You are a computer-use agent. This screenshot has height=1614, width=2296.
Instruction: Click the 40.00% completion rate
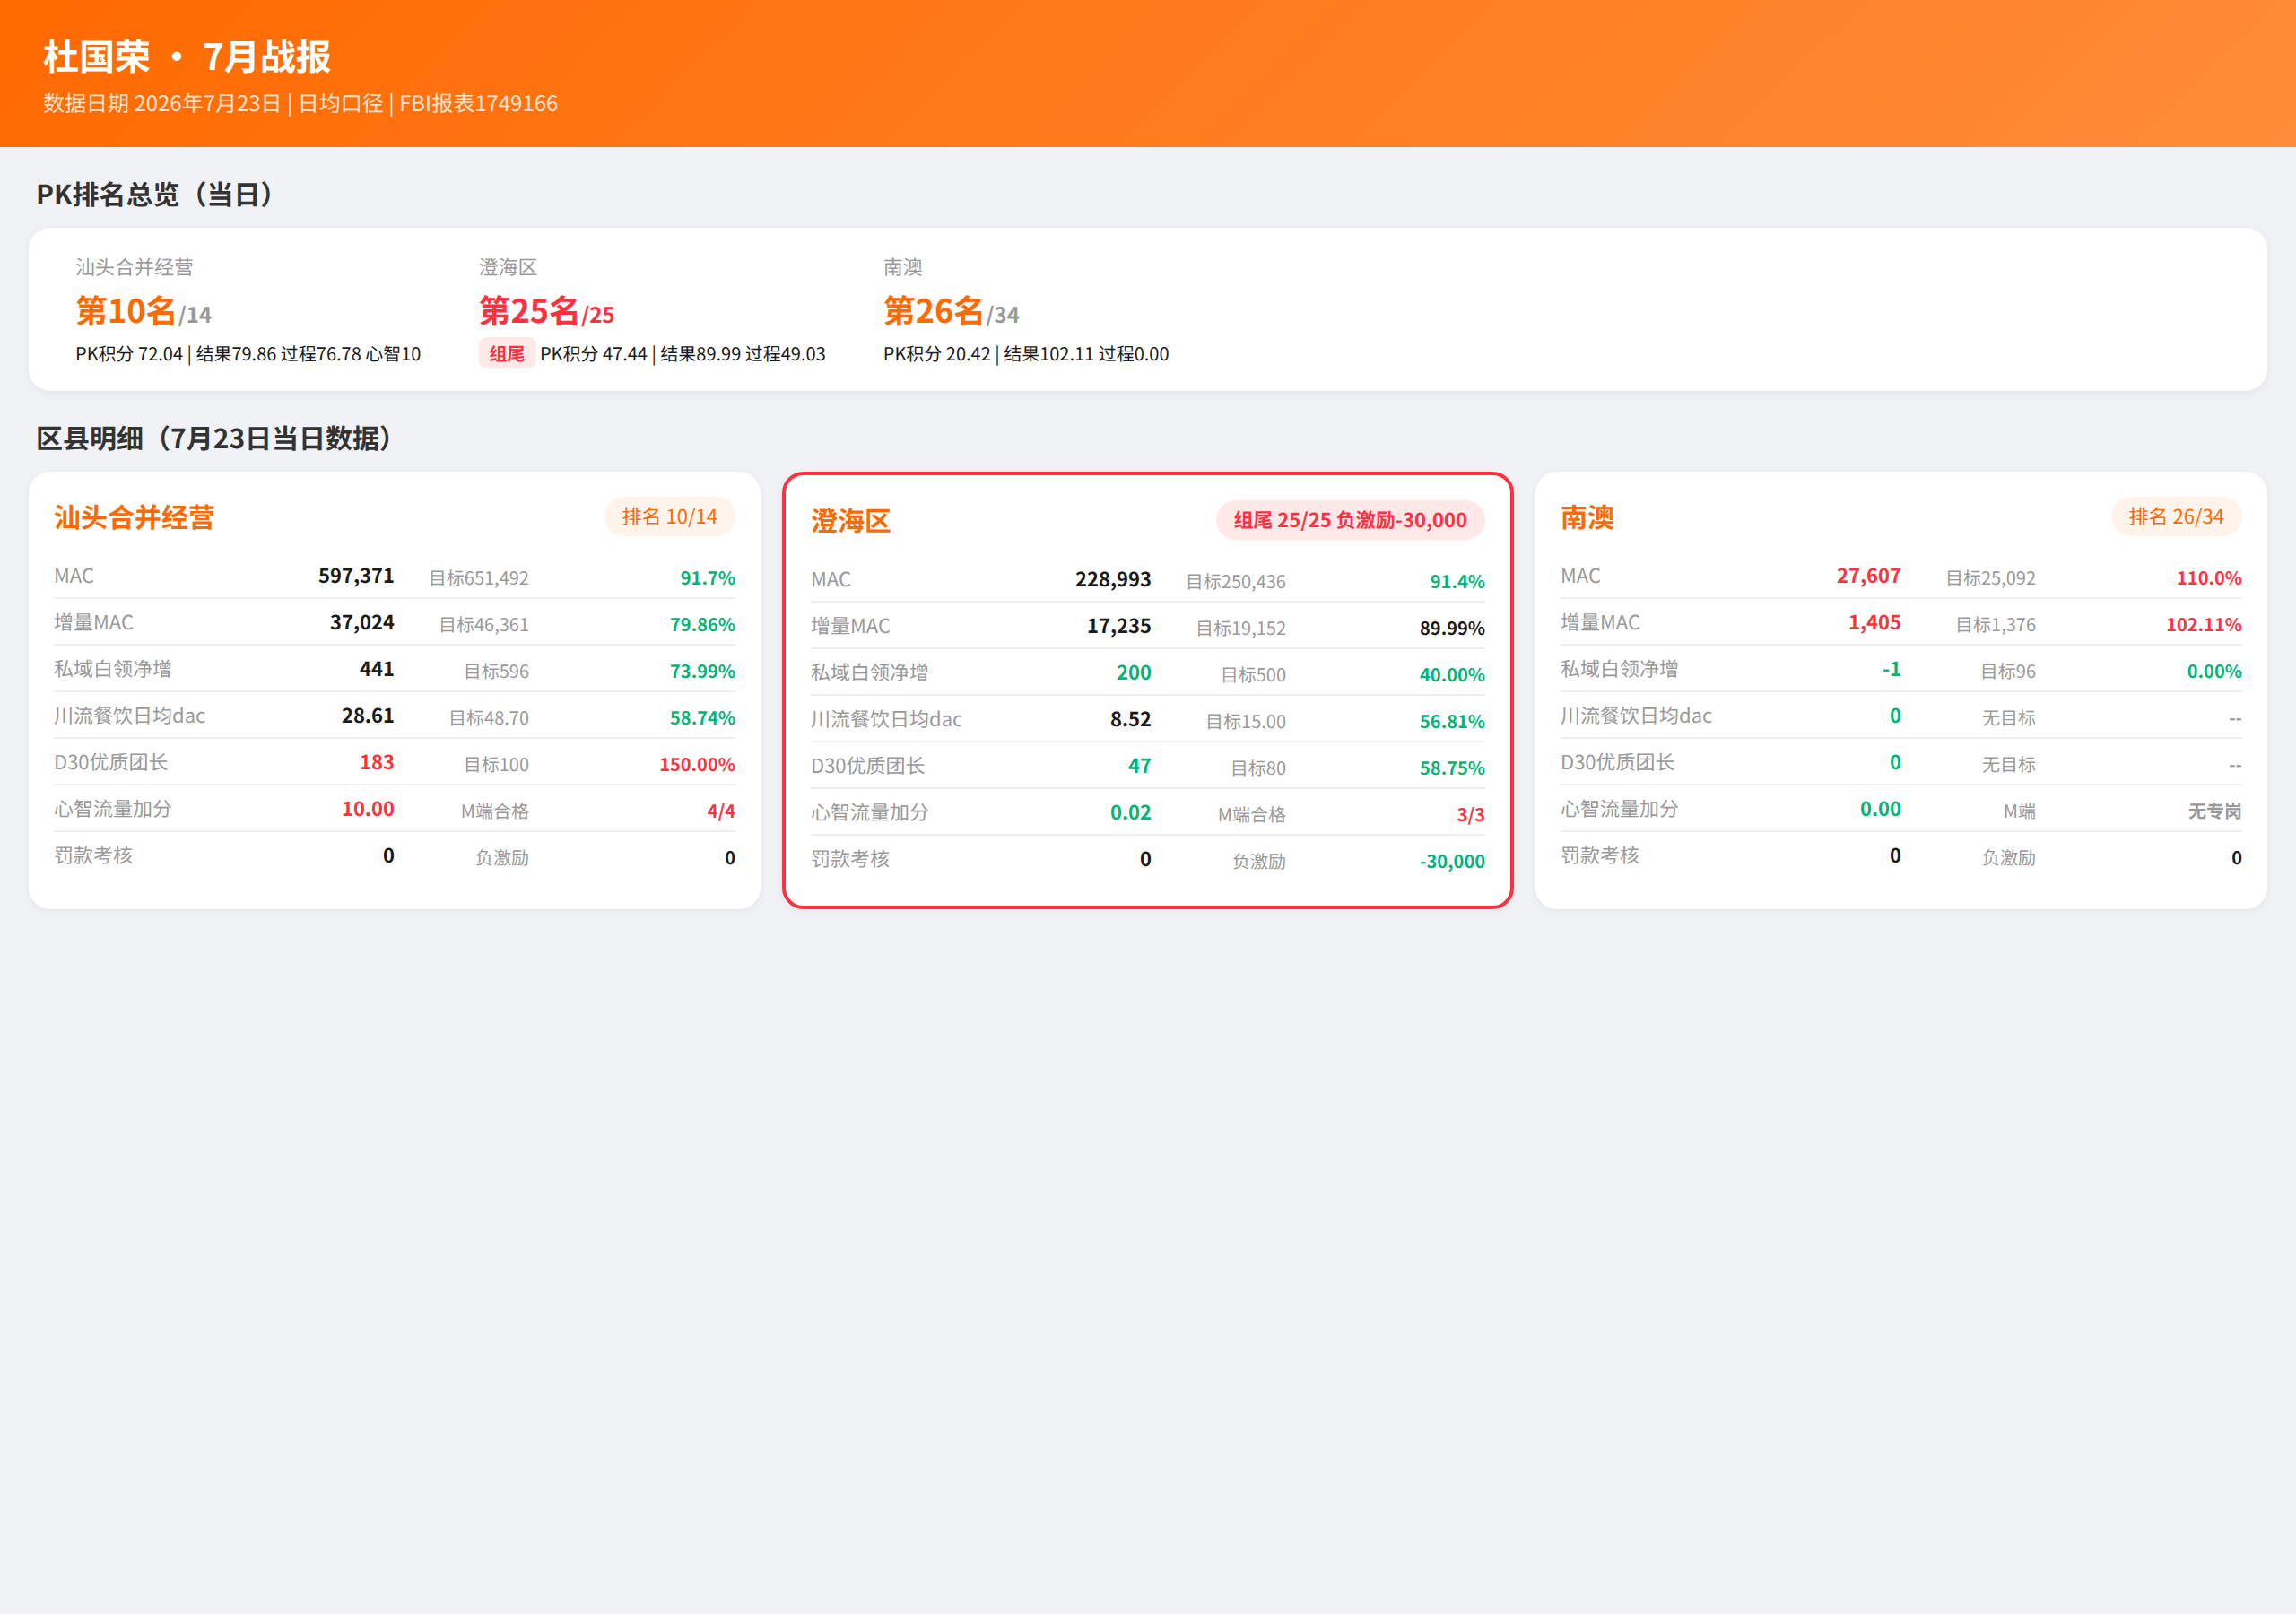click(x=1452, y=675)
